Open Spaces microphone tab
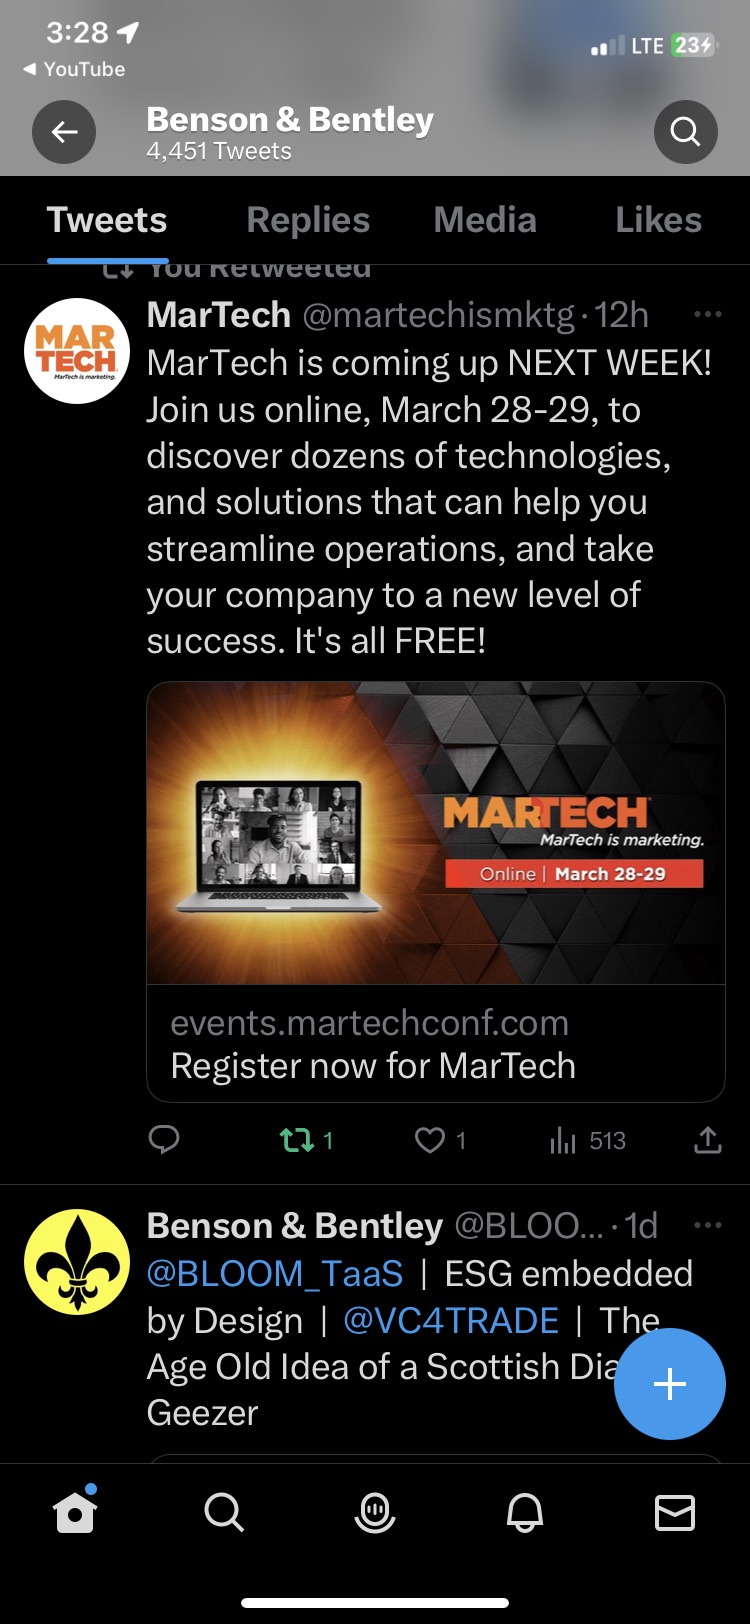750x1624 pixels. [x=375, y=1513]
